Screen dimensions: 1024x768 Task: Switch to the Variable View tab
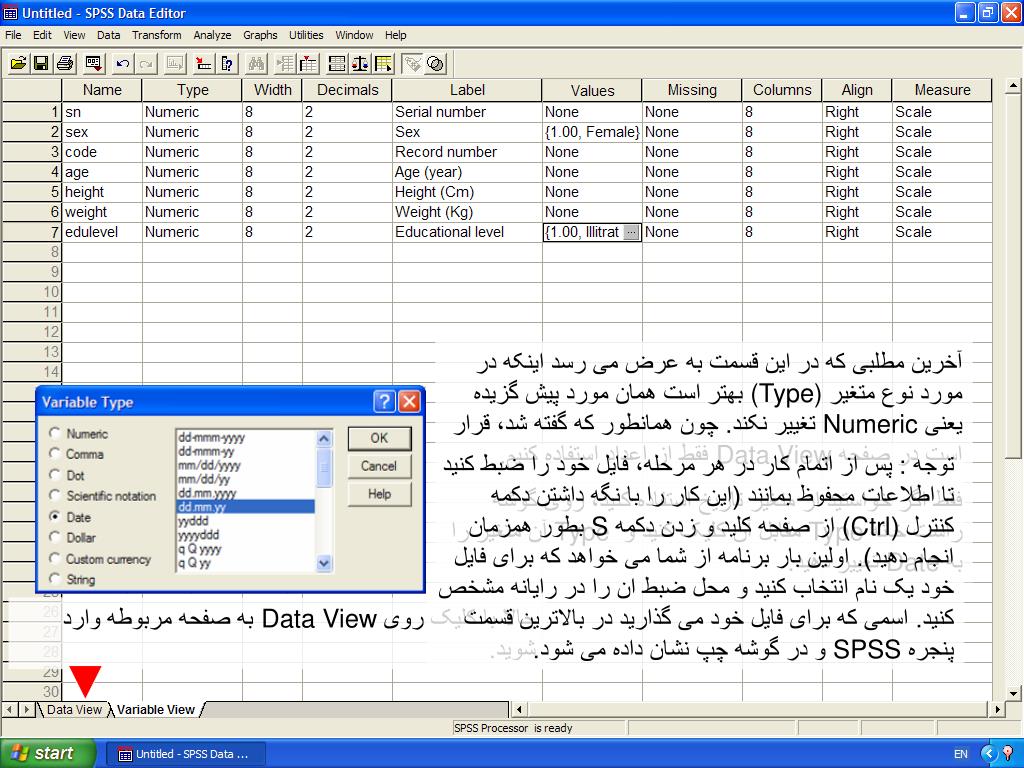(x=156, y=710)
